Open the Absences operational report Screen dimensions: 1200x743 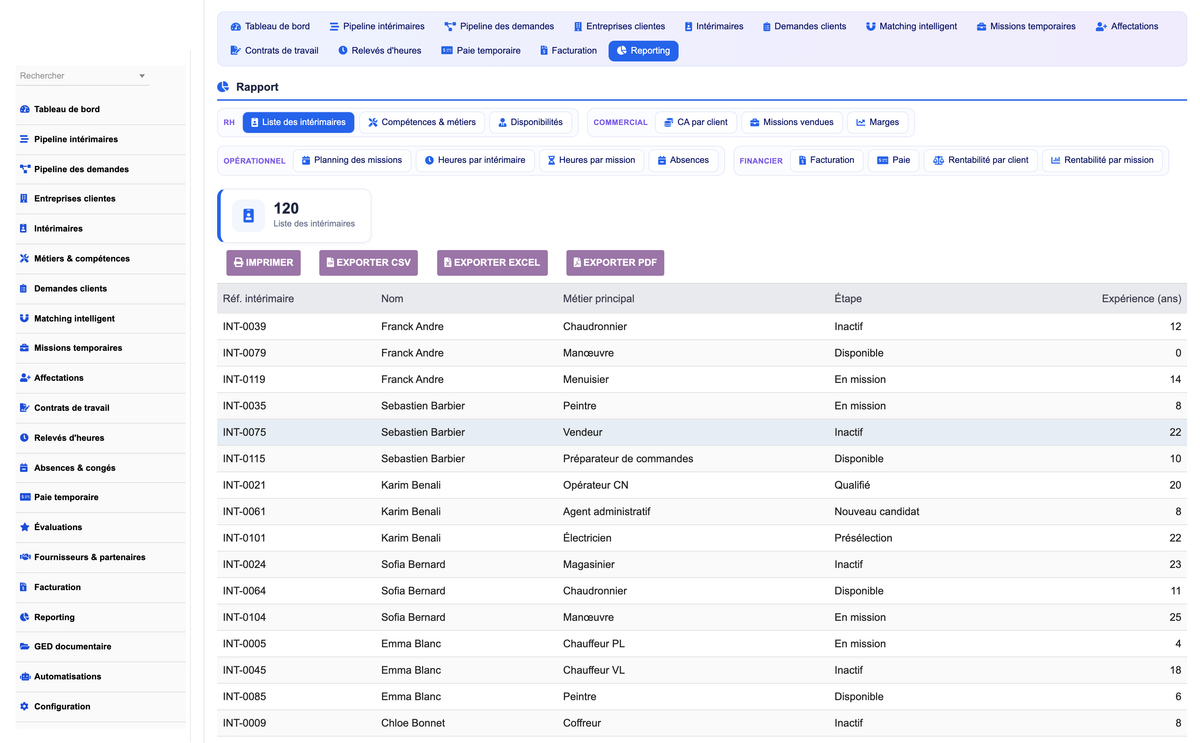[683, 160]
